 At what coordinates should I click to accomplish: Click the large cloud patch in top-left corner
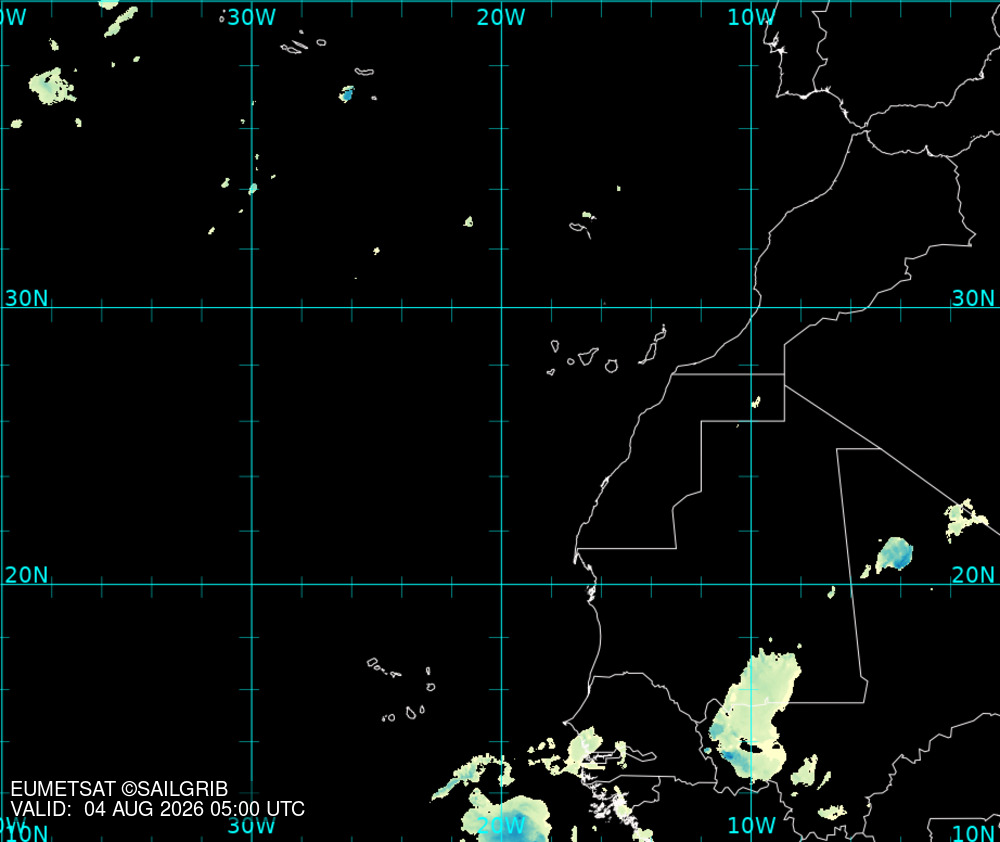pyautogui.click(x=52, y=86)
